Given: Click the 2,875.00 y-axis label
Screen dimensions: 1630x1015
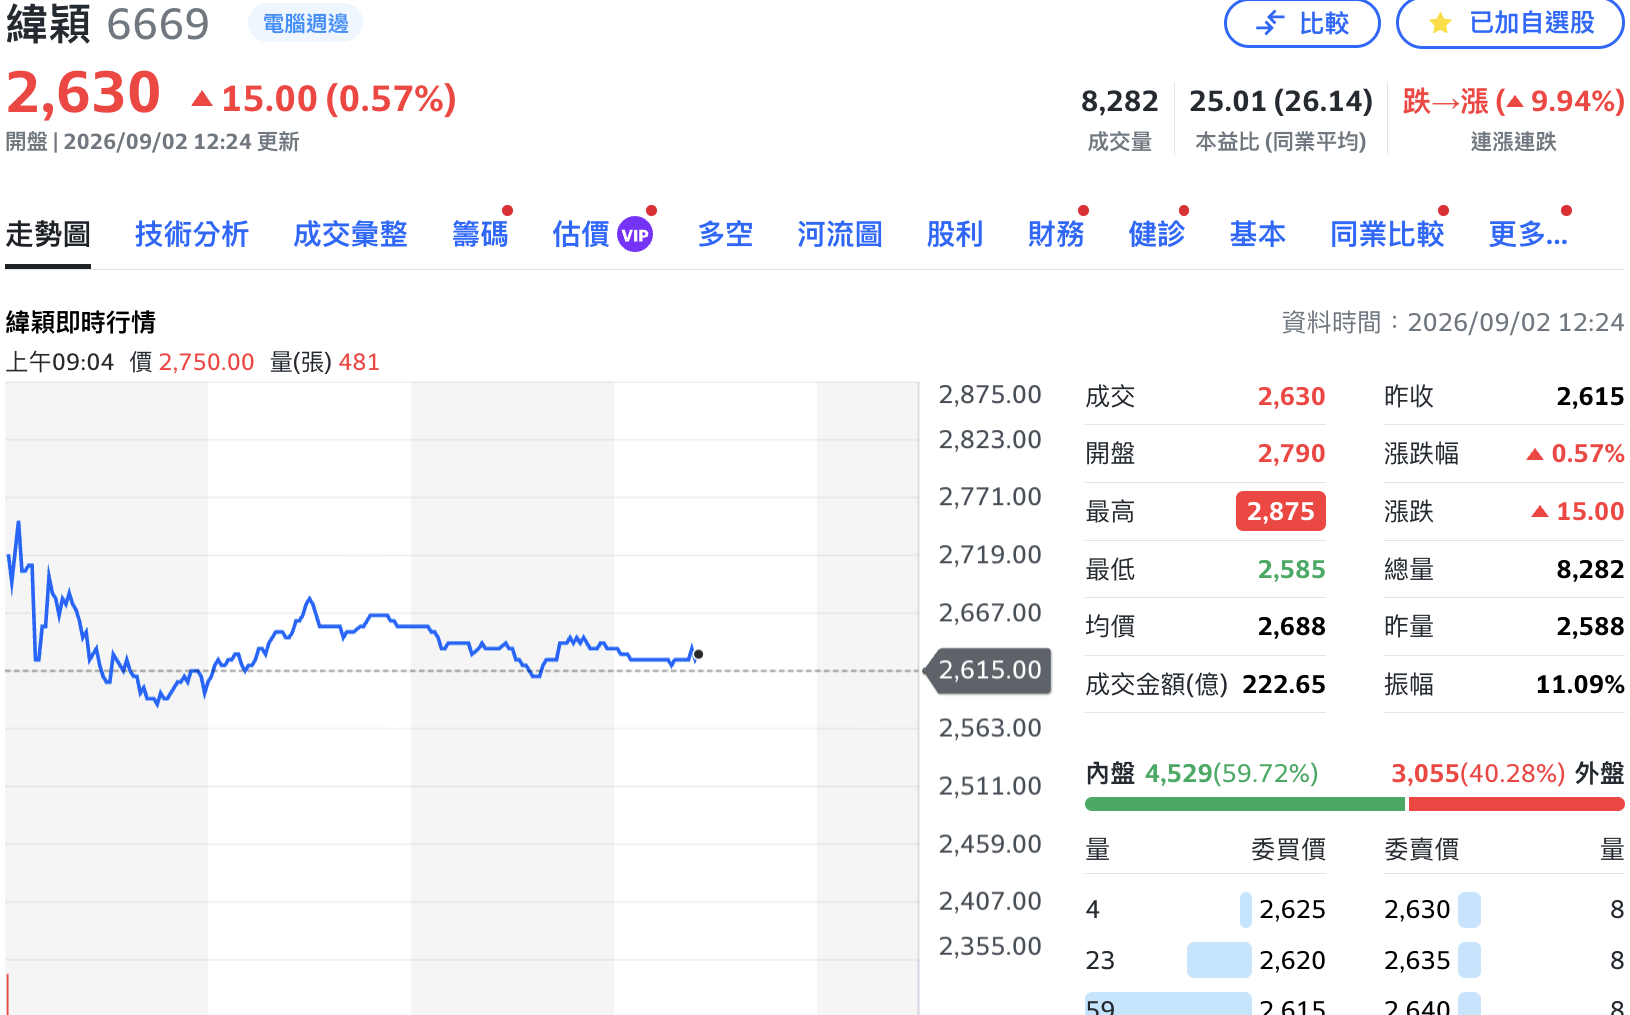Looking at the screenshot, I should [x=990, y=395].
